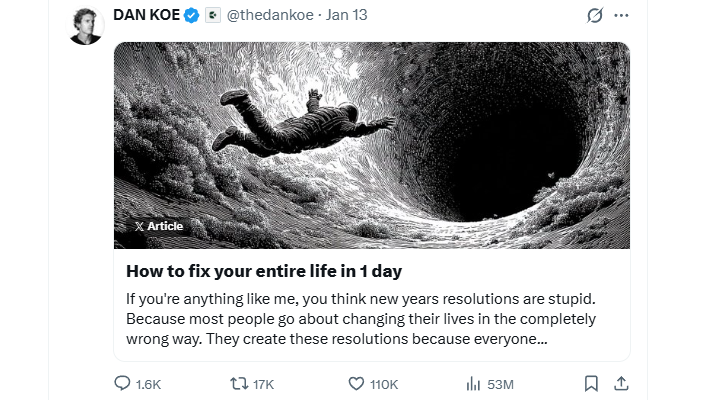The width and height of the screenshot is (728, 400).
Task: Click the blue verified checkmark badge
Action: point(198,16)
